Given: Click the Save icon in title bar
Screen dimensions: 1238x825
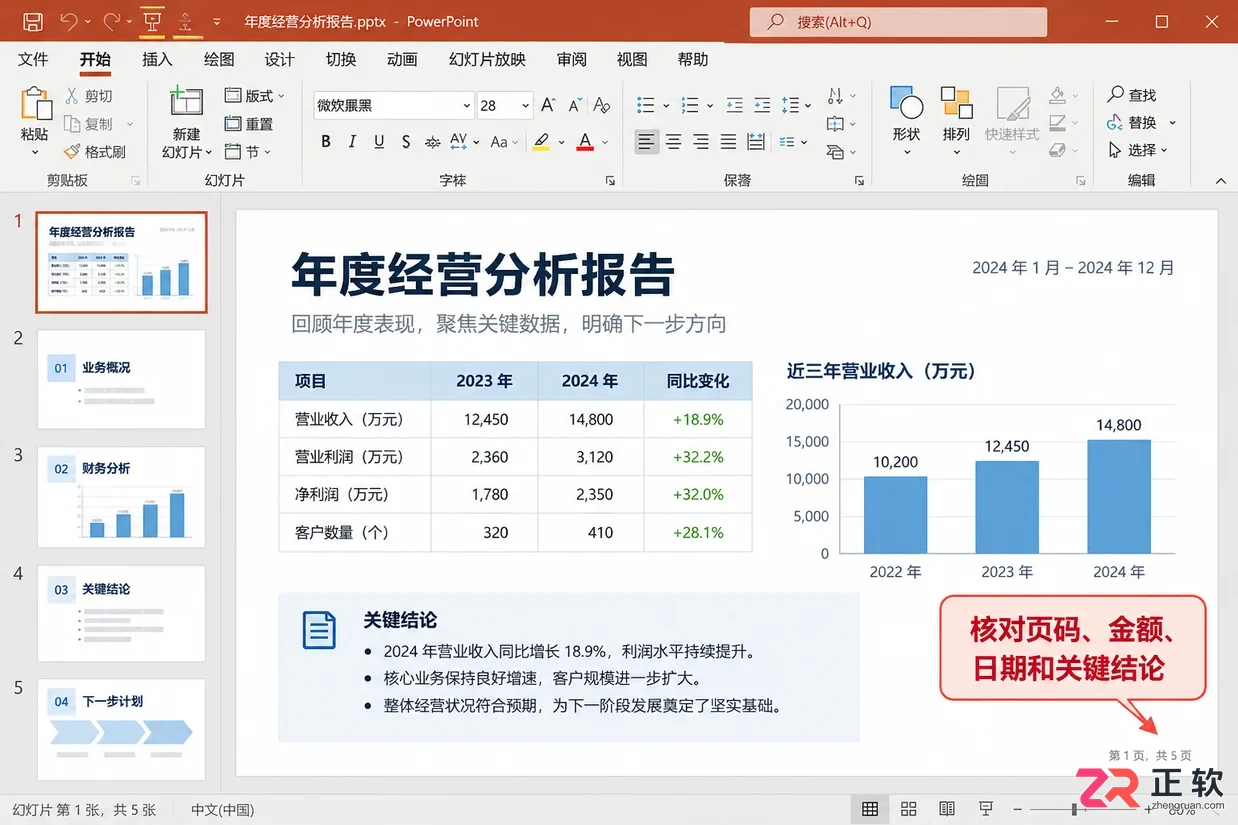Looking at the screenshot, I should [33, 21].
